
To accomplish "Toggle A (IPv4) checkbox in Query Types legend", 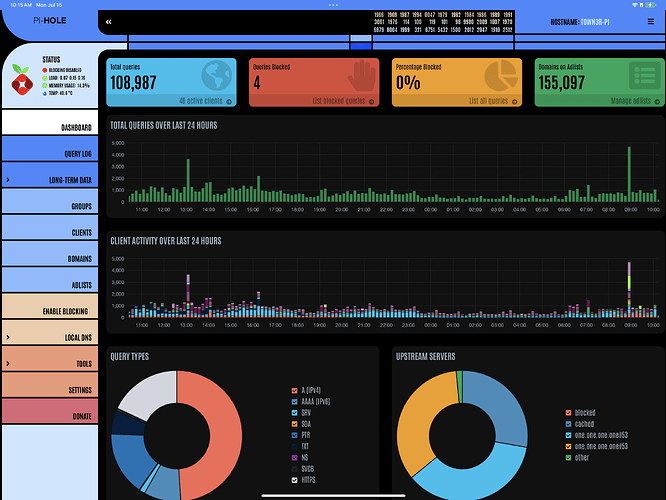I will (294, 389).
